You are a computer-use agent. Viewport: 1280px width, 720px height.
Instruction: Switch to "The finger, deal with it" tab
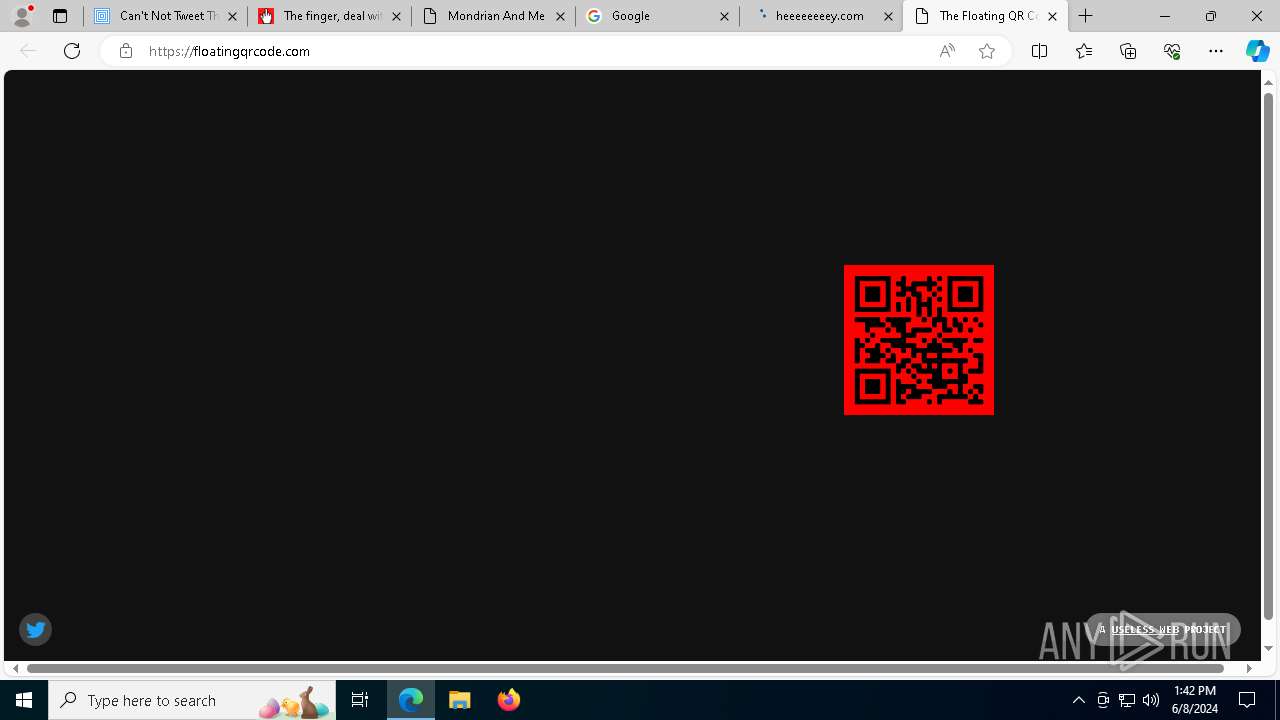(329, 16)
